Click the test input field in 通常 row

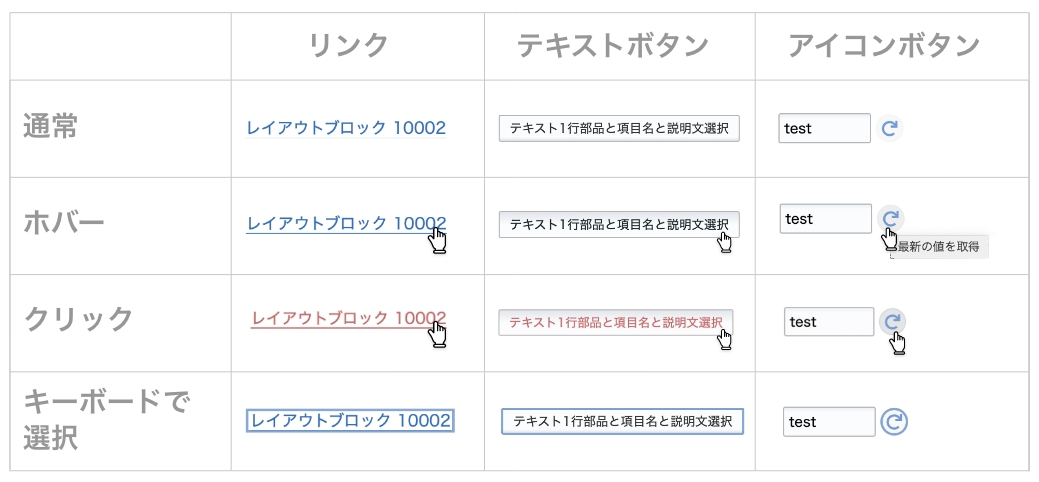point(824,128)
